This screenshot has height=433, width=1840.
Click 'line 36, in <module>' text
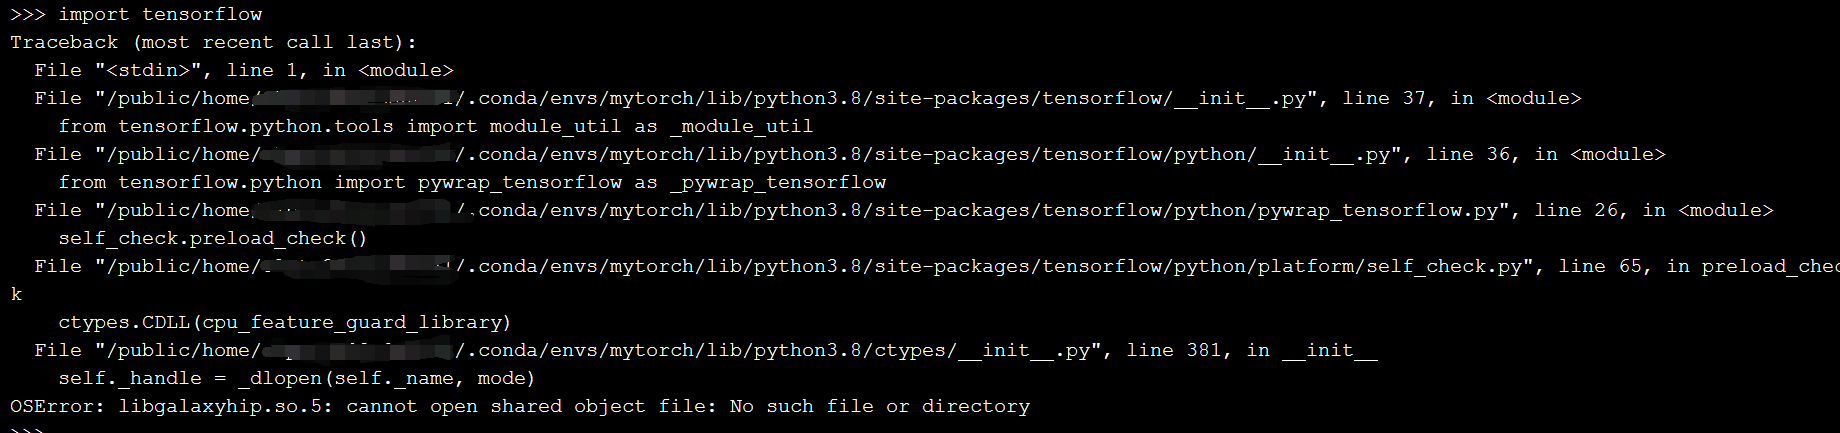click(1546, 154)
